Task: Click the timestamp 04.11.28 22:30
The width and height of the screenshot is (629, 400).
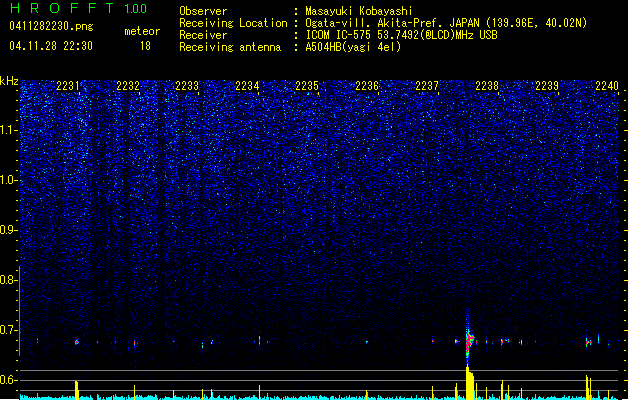Action: (51, 46)
